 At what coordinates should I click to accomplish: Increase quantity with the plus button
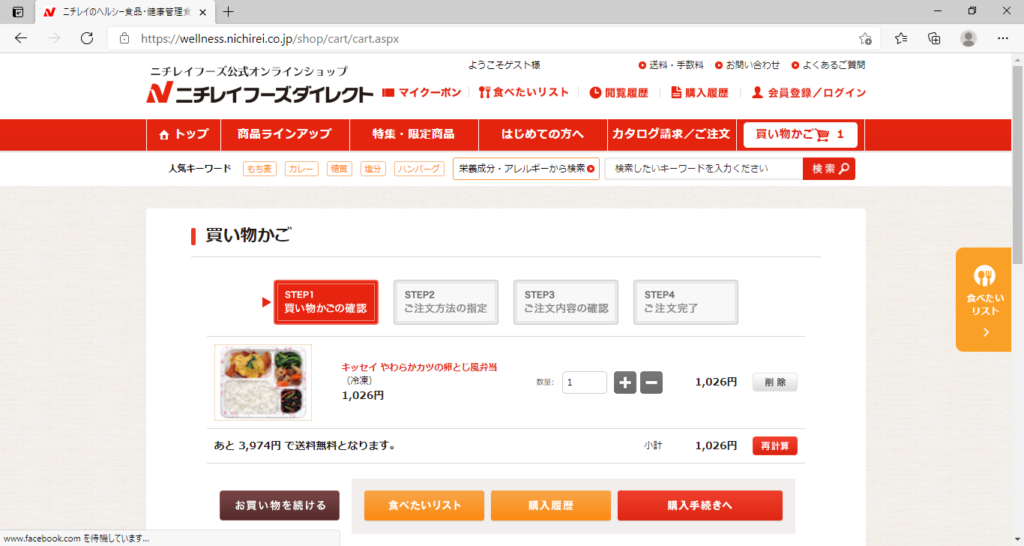[625, 382]
